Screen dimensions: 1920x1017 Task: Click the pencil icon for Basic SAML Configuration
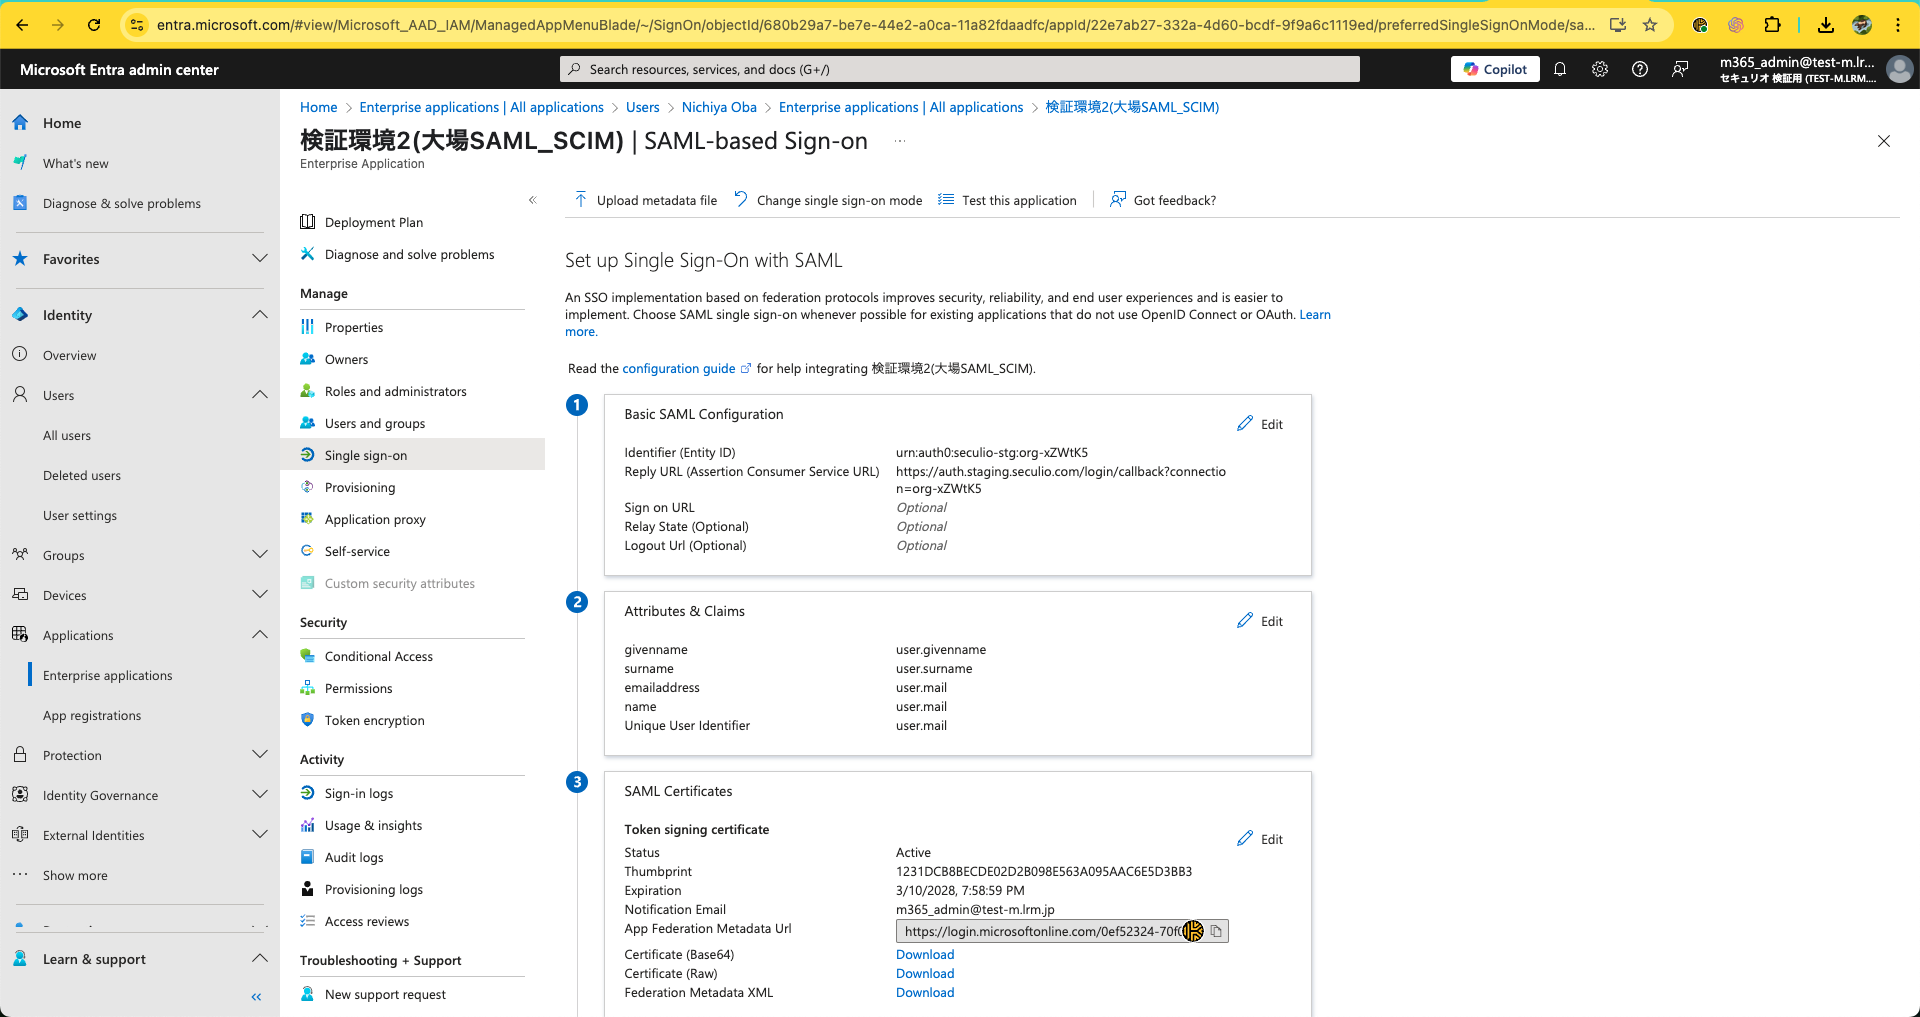[1245, 424]
